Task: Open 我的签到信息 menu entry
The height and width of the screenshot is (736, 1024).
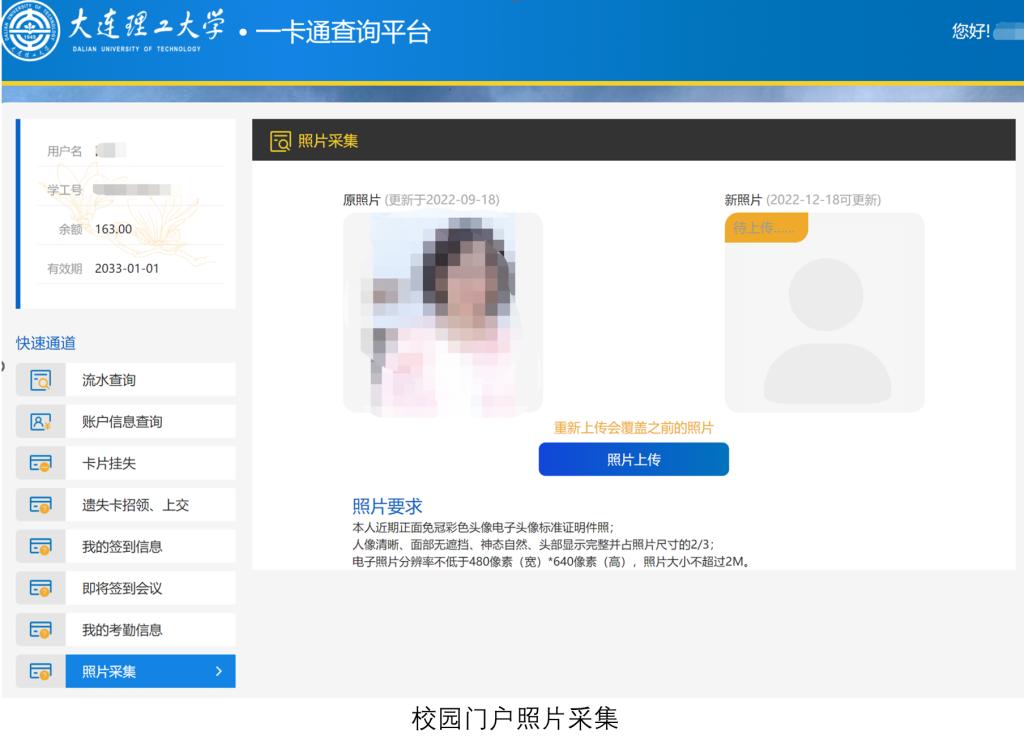Action: (x=122, y=547)
